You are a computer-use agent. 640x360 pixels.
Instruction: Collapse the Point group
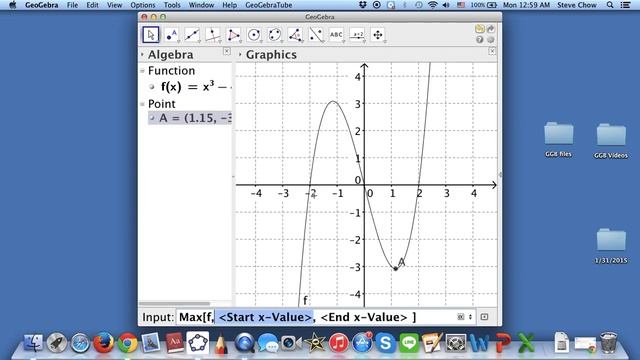[x=142, y=104]
